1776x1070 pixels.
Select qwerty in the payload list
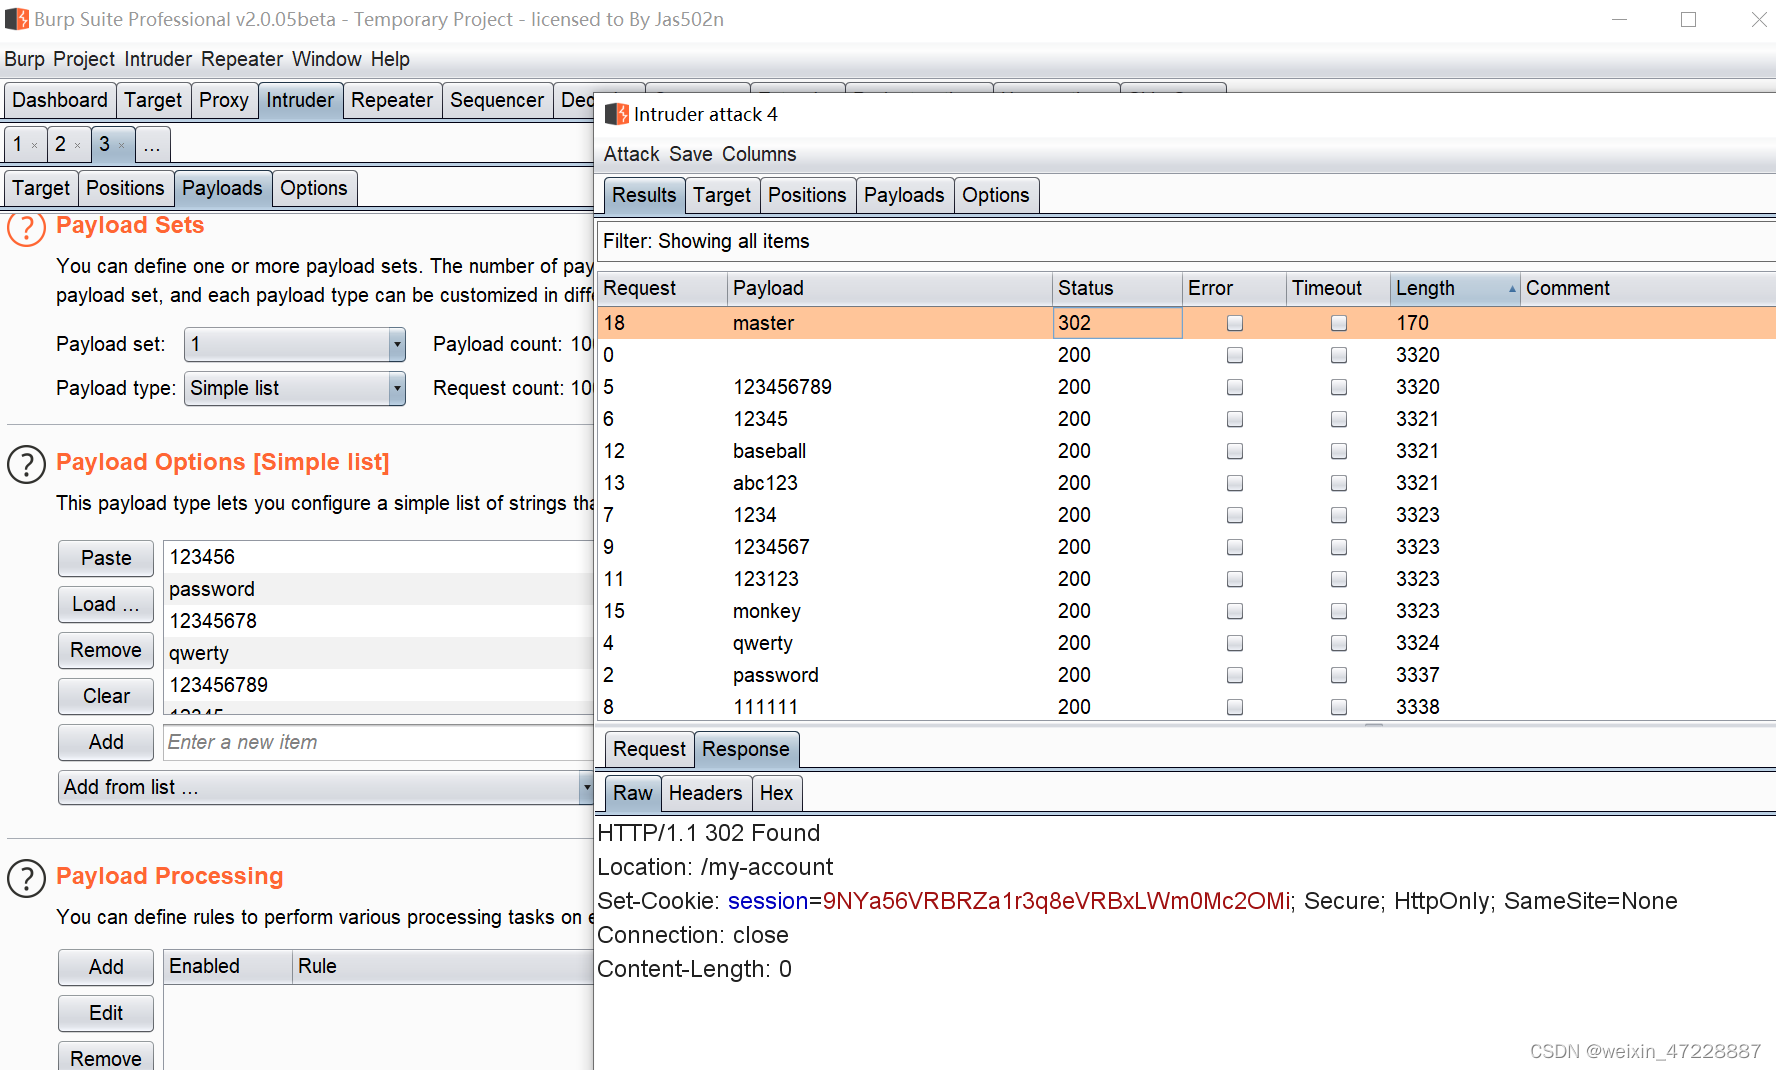378,653
